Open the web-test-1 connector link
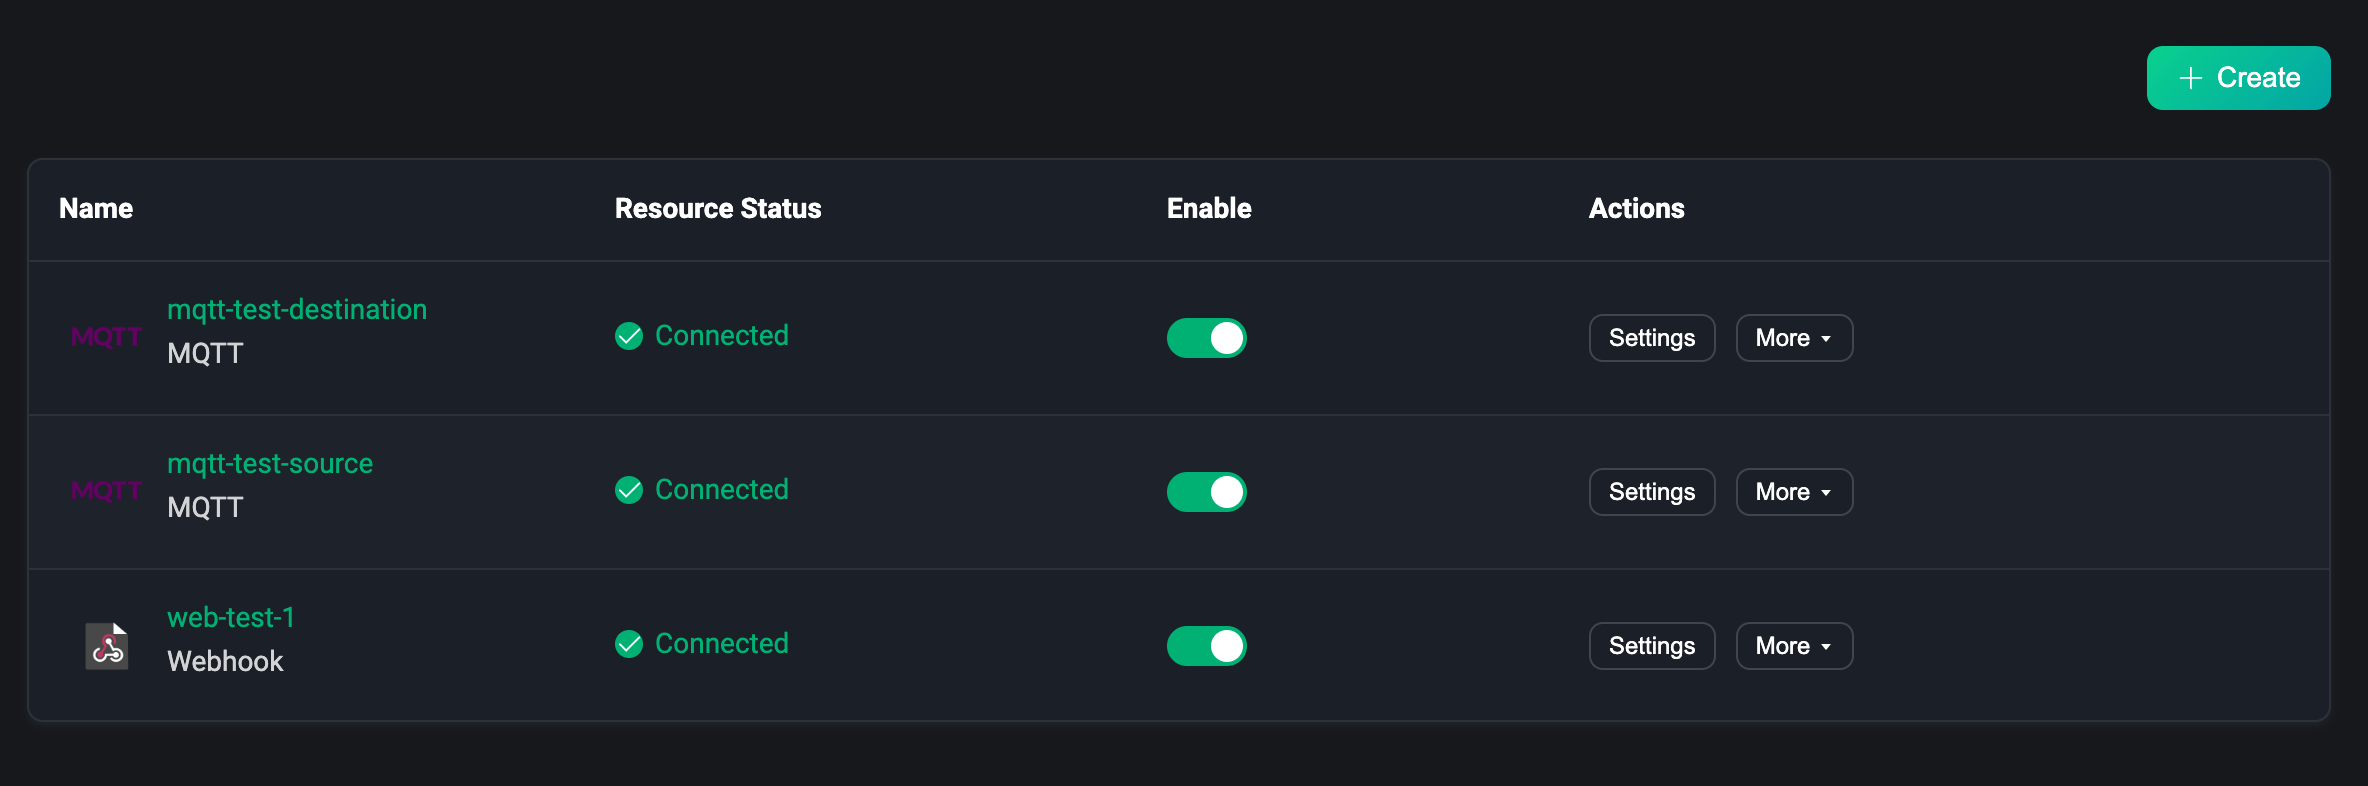 click(231, 618)
